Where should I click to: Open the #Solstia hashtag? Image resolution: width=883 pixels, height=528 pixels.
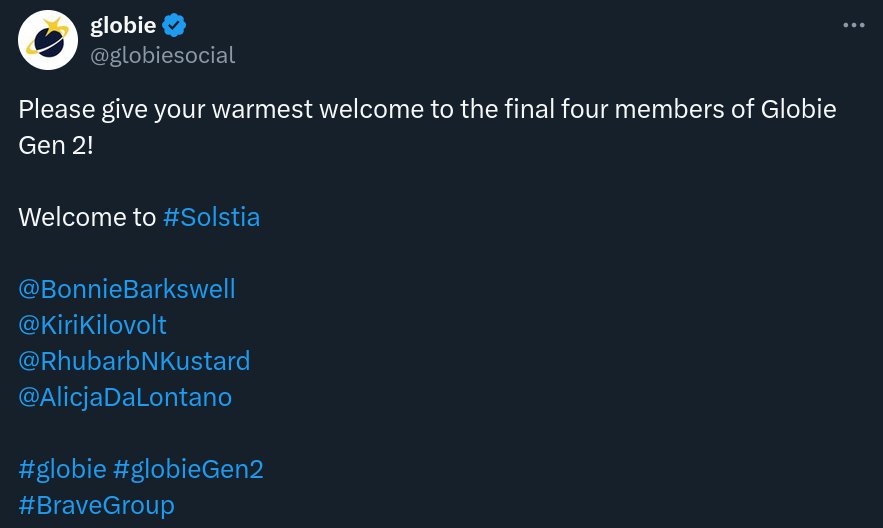(x=211, y=217)
